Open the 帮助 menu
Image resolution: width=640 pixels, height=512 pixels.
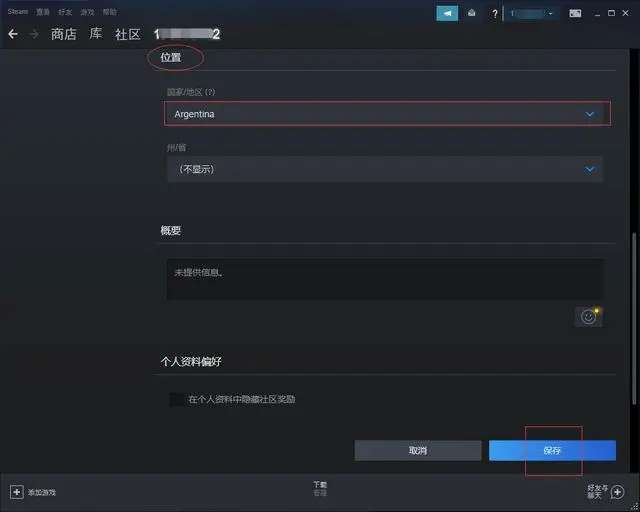[109, 12]
